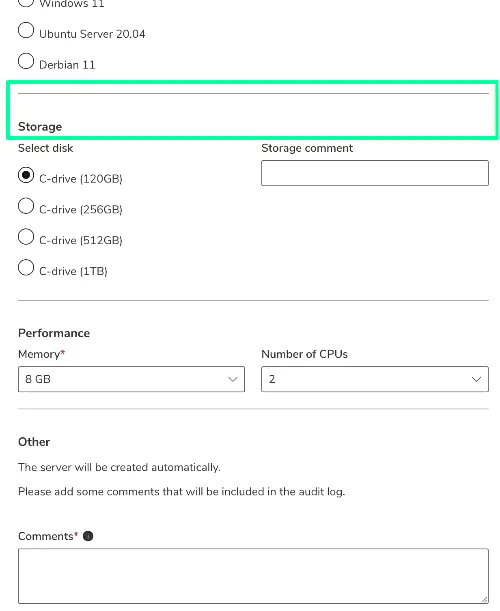Viewport: 500px width, 611px height.
Task: Expand the Number of CPUs dropdown arrow
Action: [x=476, y=379]
